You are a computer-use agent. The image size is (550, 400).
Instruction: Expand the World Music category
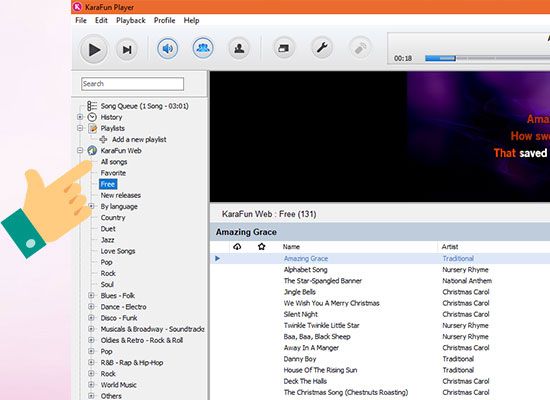(x=91, y=385)
